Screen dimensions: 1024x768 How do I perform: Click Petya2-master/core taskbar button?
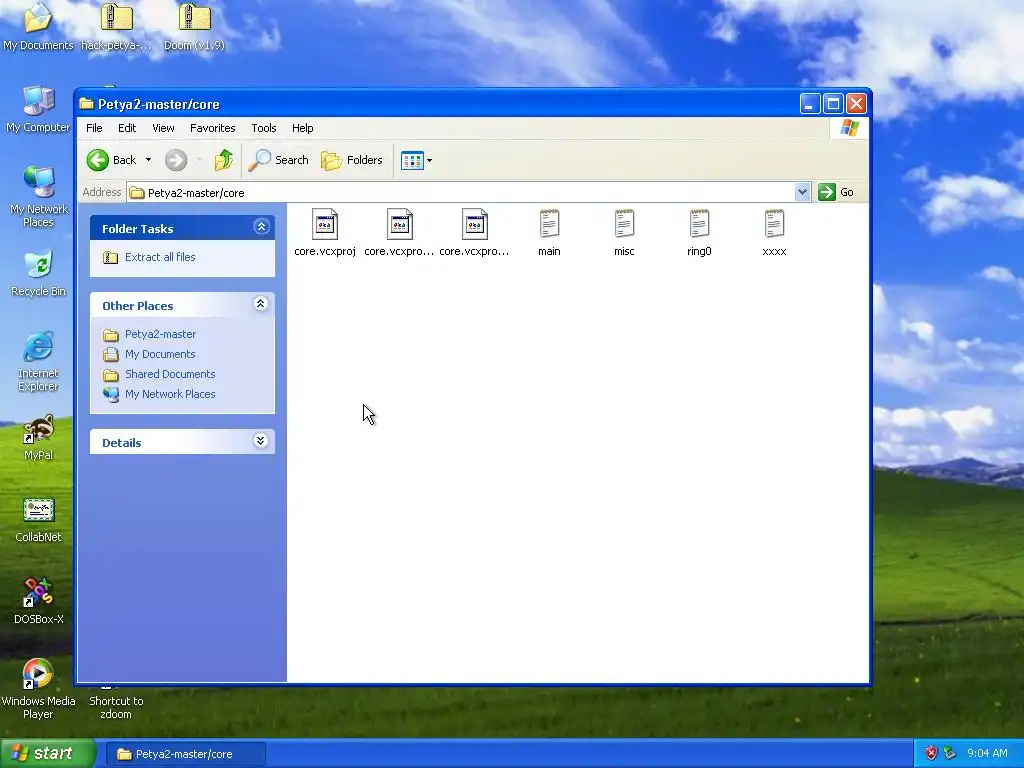click(185, 754)
